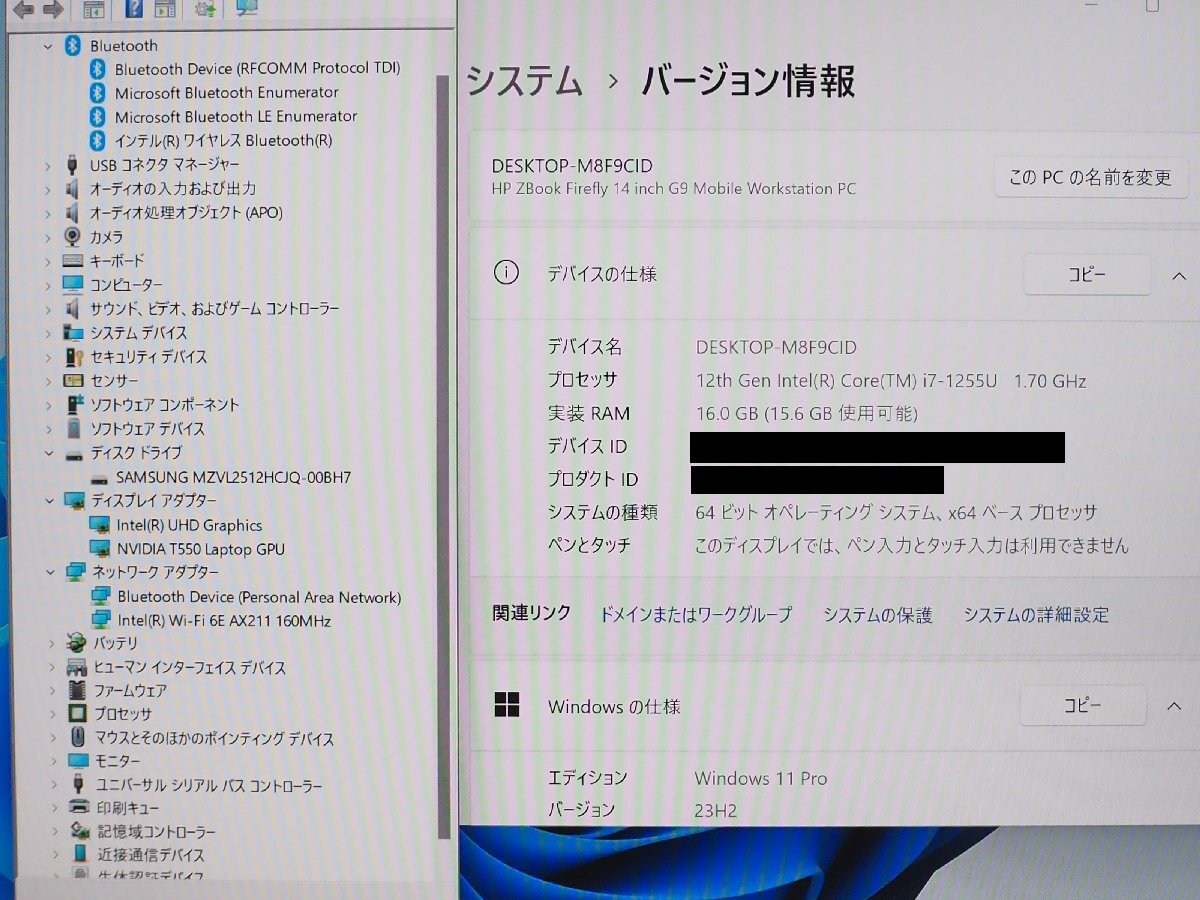Image resolution: width=1200 pixels, height=900 pixels.
Task: Expand the システム デバイス node
Action: pyautogui.click(x=48, y=333)
